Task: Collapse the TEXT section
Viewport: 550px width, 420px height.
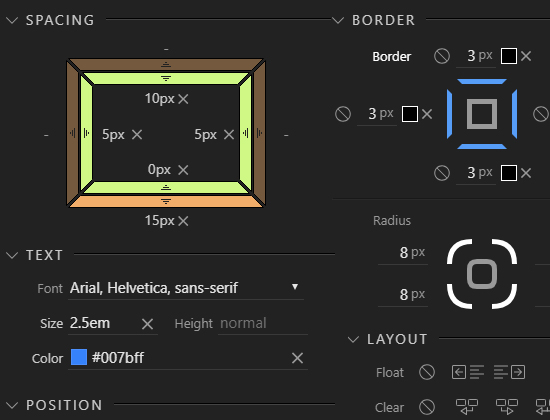Action: coord(12,255)
